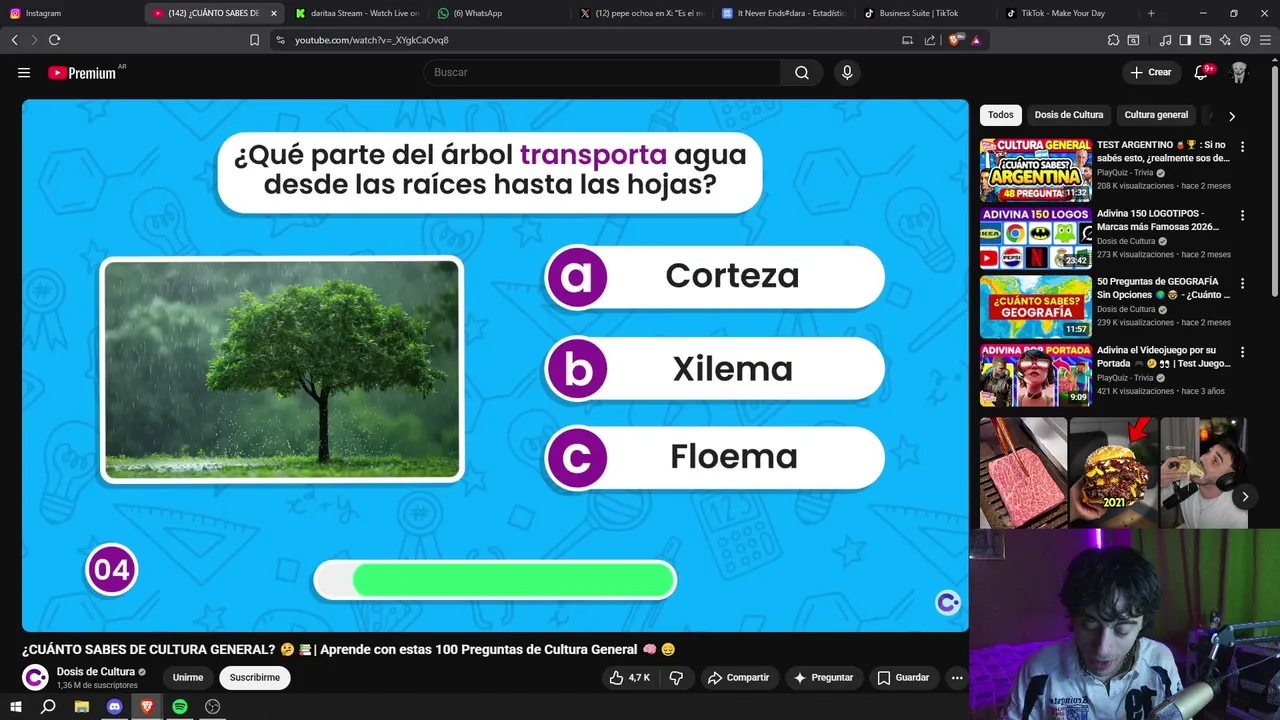Like the video with thumbs up

click(629, 678)
